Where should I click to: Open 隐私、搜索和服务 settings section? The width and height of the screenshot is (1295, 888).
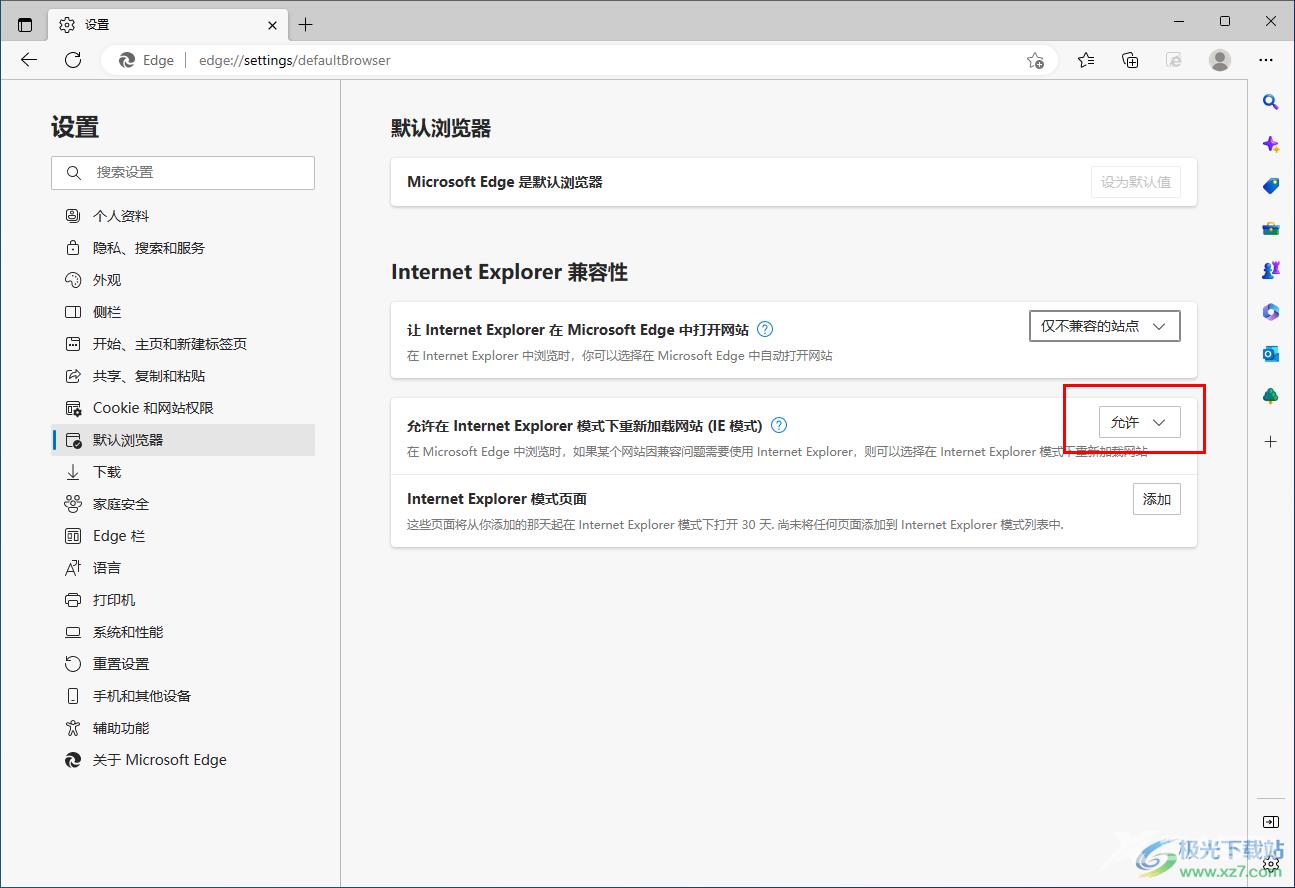[183, 248]
